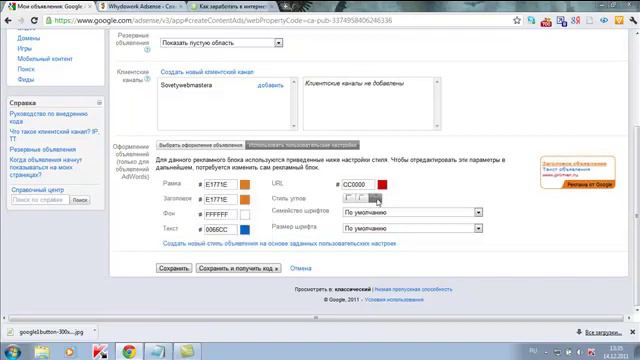Viewport: 640px width, 360px height.
Task: Open the Windows Start menu orb
Action: click(12, 351)
